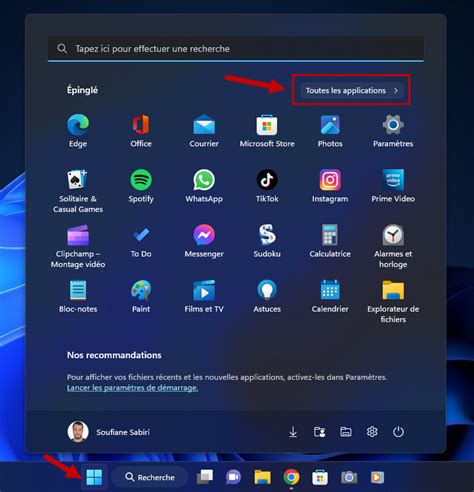Screen dimensions: 474x492
Task: Open the Soufiane Sabiri user account menu
Action: pyautogui.click(x=109, y=432)
